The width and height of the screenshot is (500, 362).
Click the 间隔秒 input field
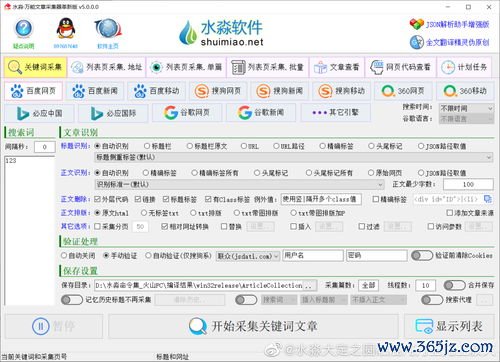(x=45, y=147)
